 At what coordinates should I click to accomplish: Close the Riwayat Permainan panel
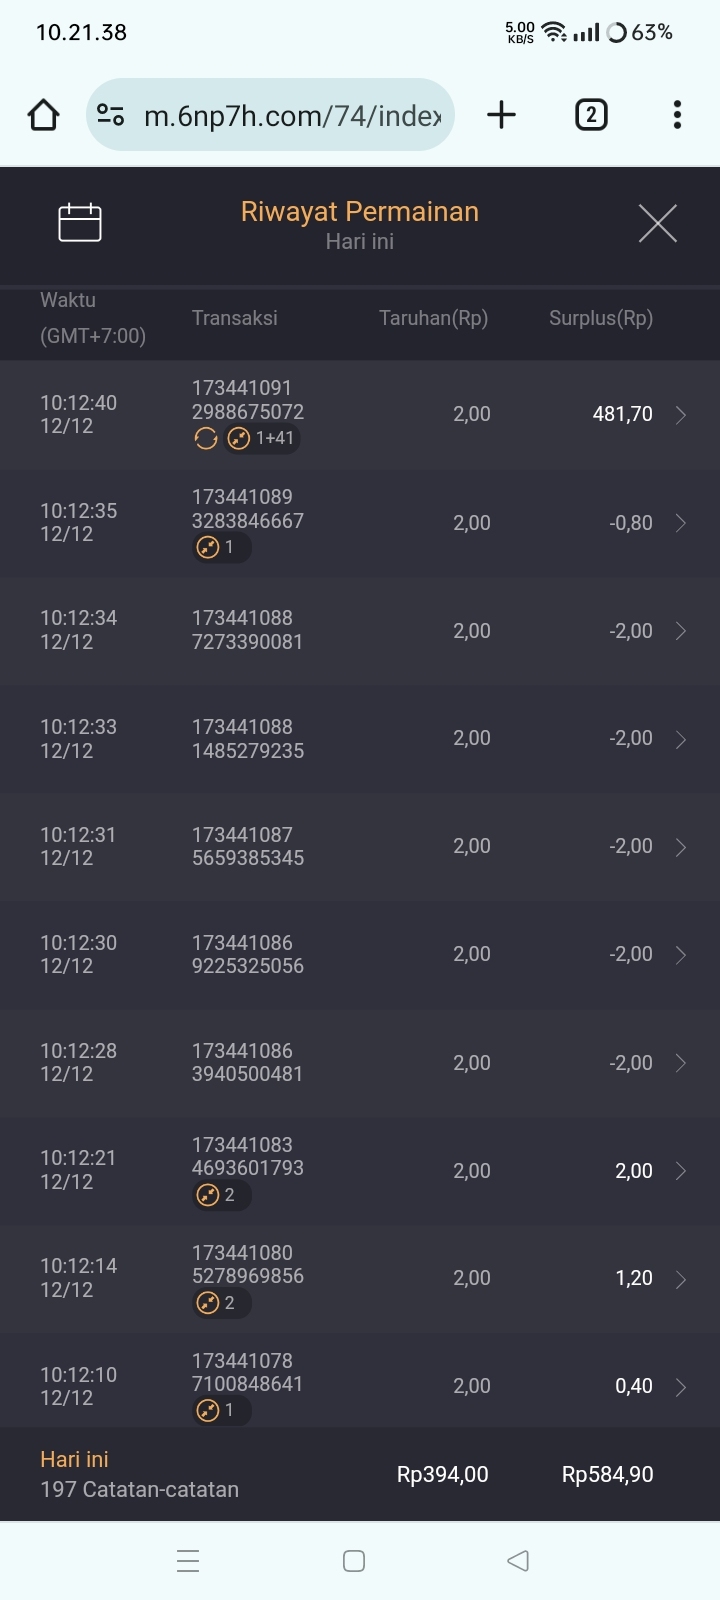pos(657,223)
